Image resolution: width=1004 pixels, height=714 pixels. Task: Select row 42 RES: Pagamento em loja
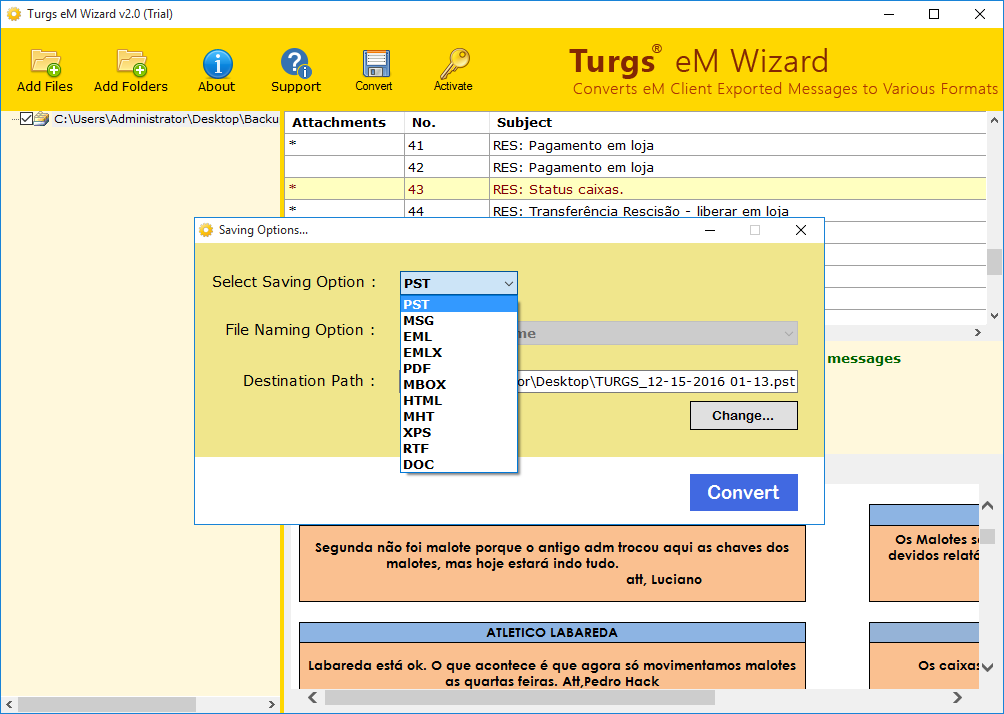tap(635, 167)
